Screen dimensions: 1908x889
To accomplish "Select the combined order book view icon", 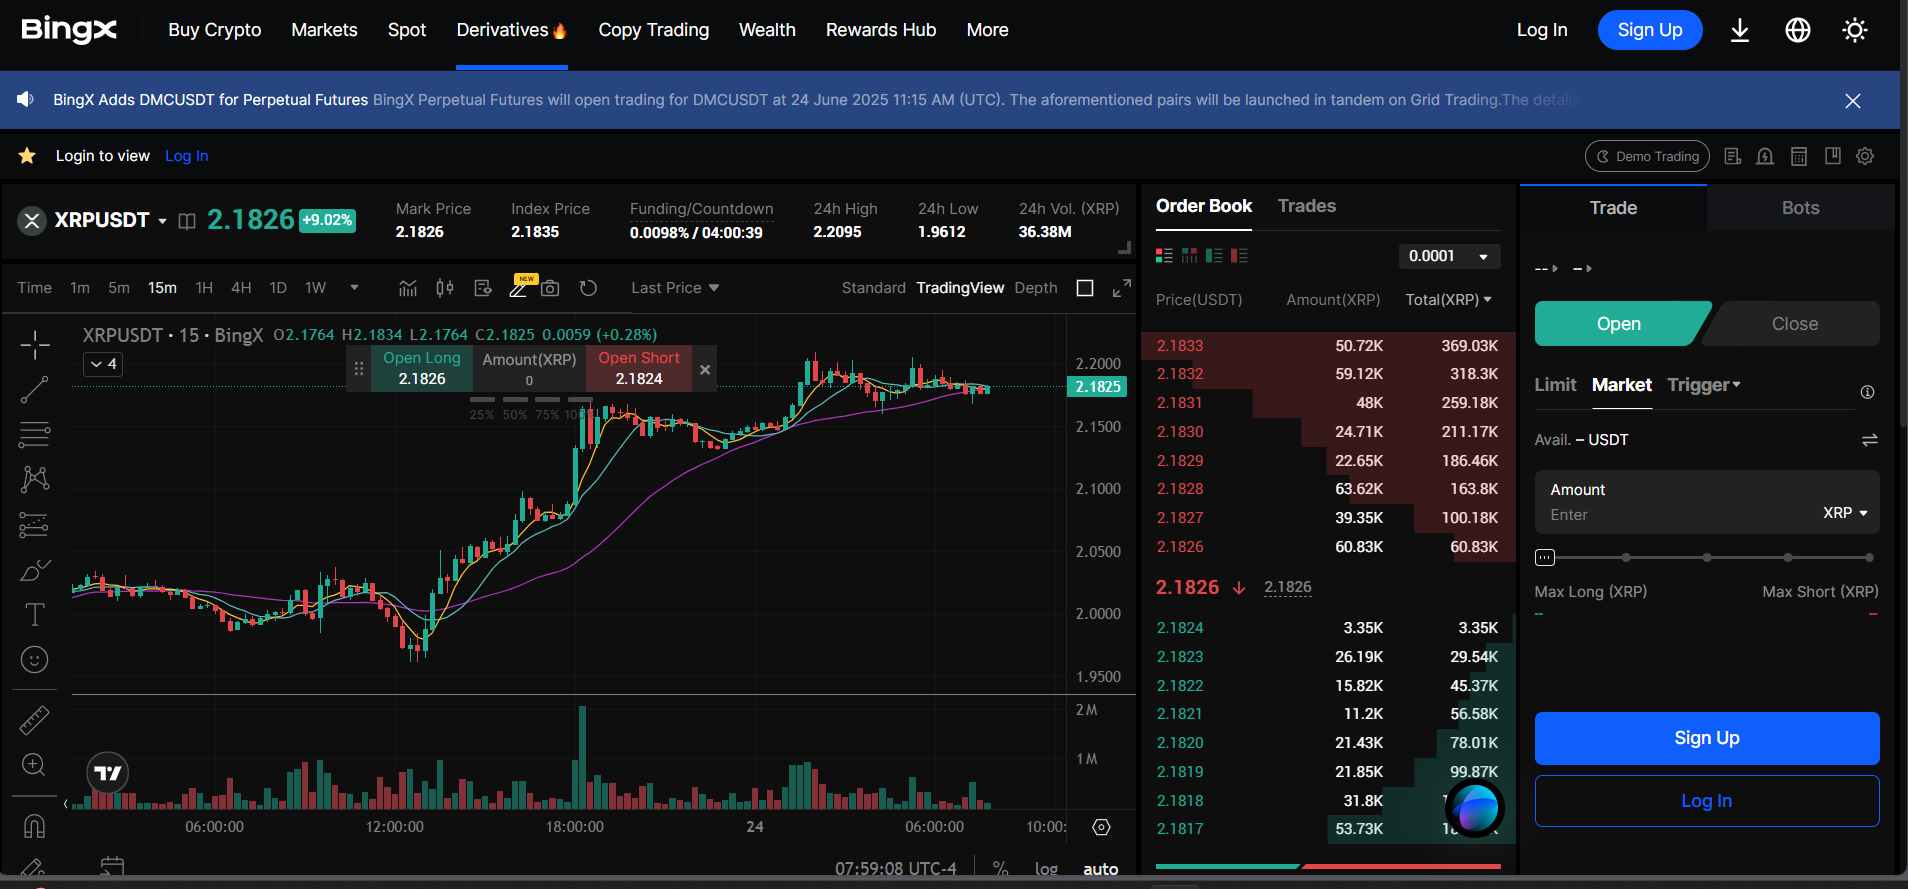I will click(1164, 256).
